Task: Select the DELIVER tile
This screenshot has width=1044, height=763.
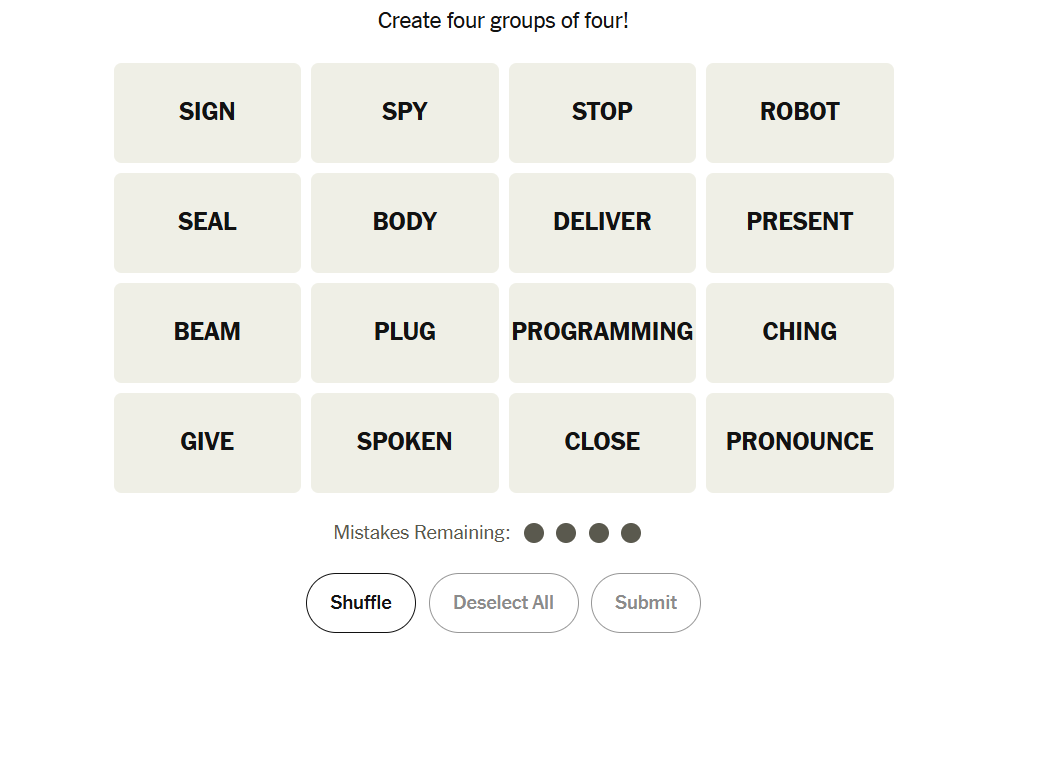Action: coord(602,222)
